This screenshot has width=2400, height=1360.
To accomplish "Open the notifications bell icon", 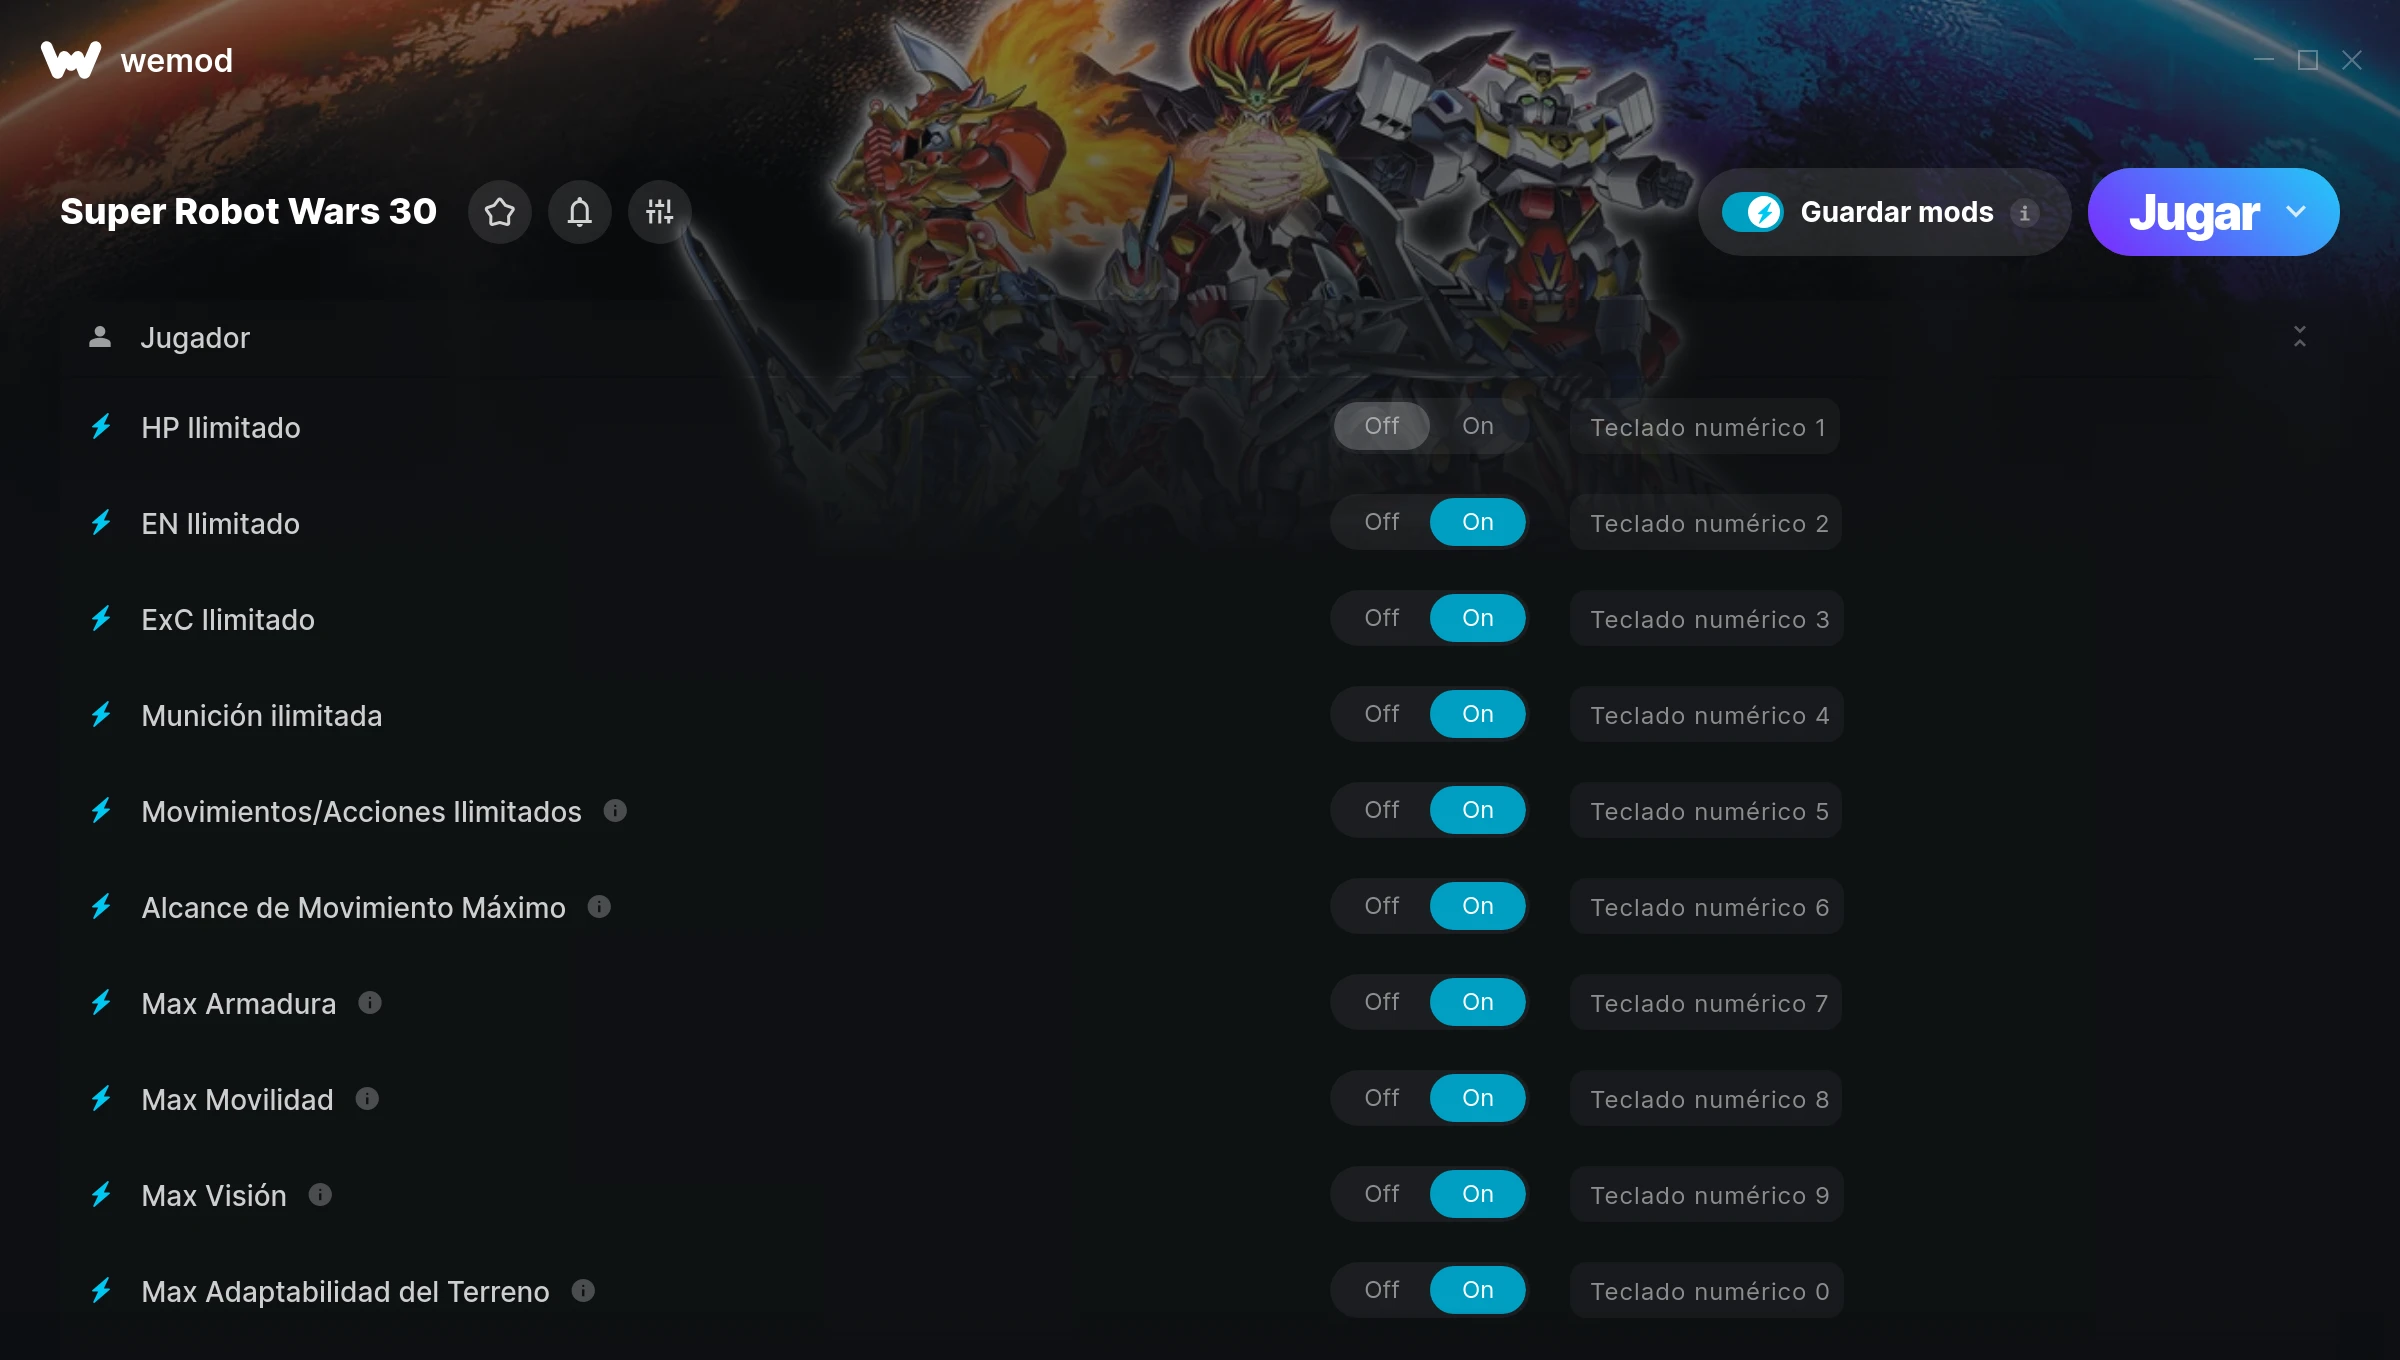I will (x=580, y=212).
